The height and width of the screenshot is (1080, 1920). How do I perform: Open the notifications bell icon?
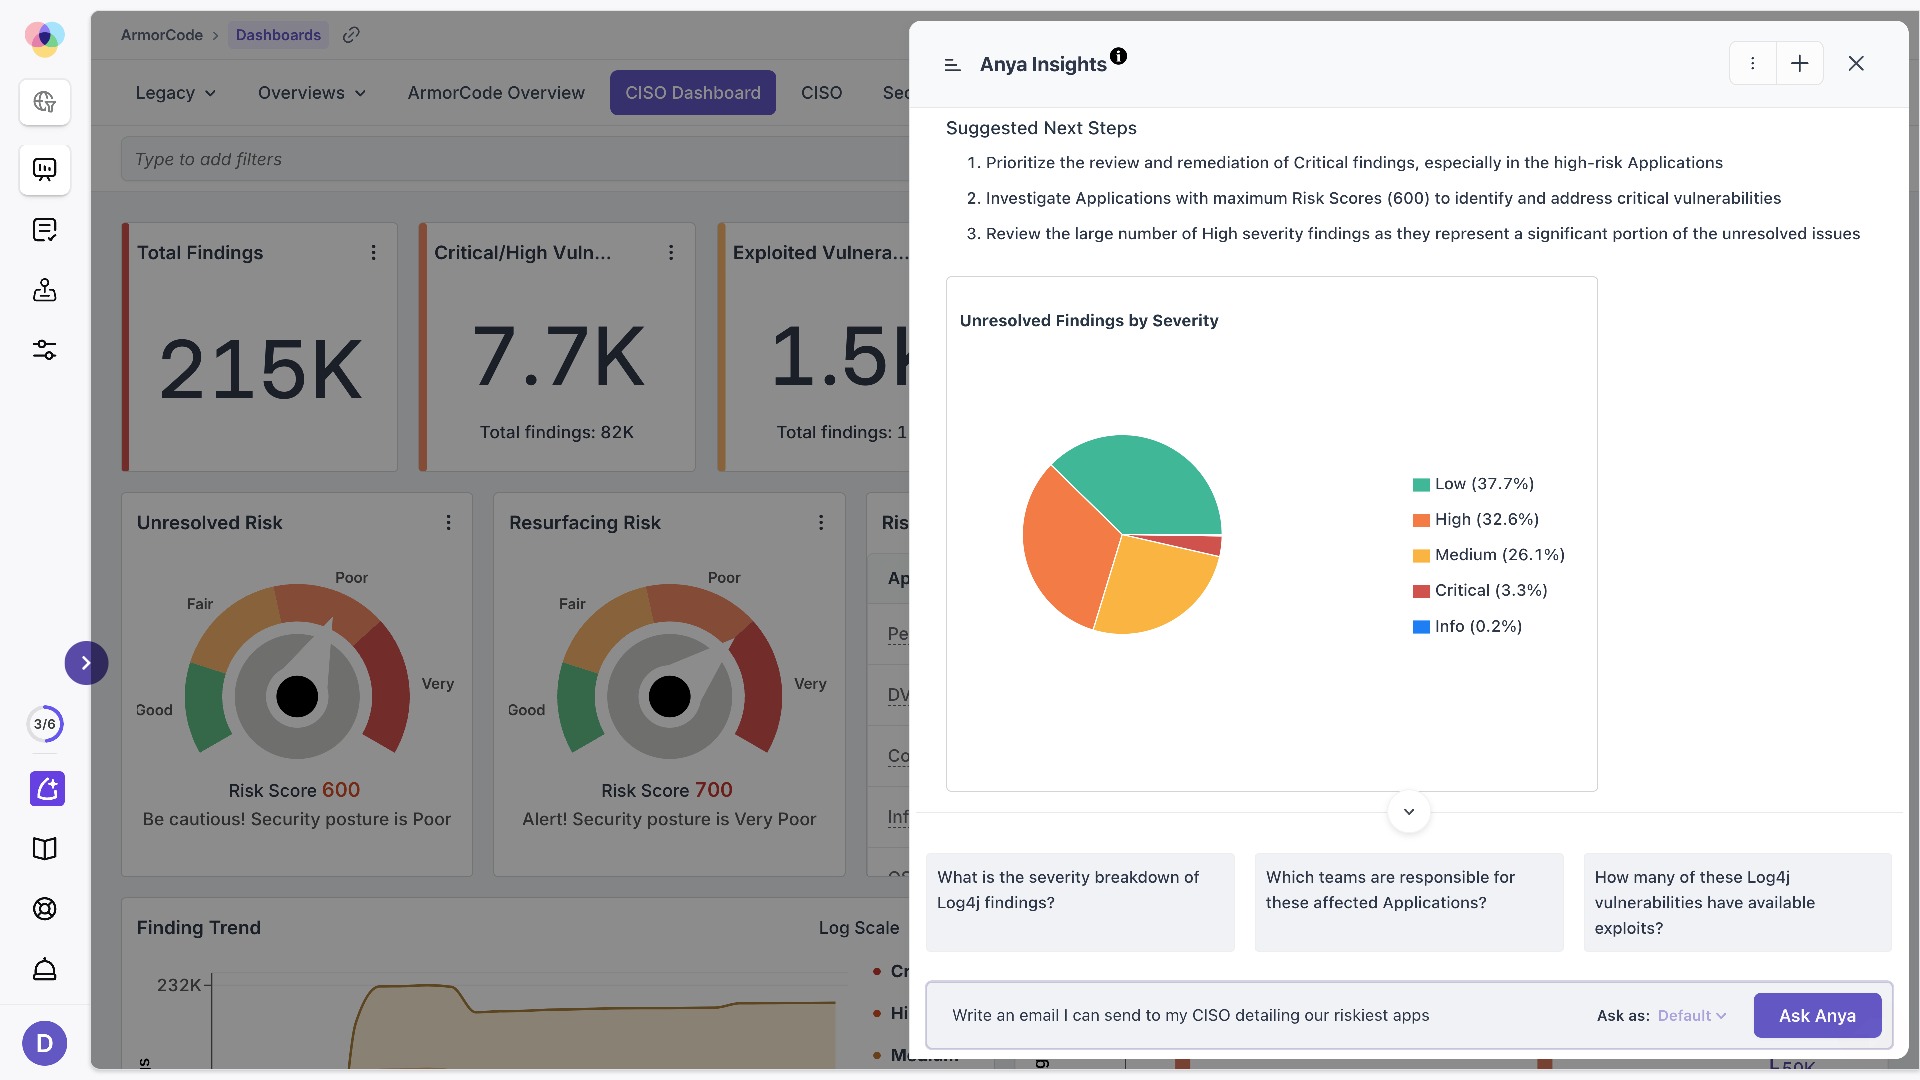point(45,969)
